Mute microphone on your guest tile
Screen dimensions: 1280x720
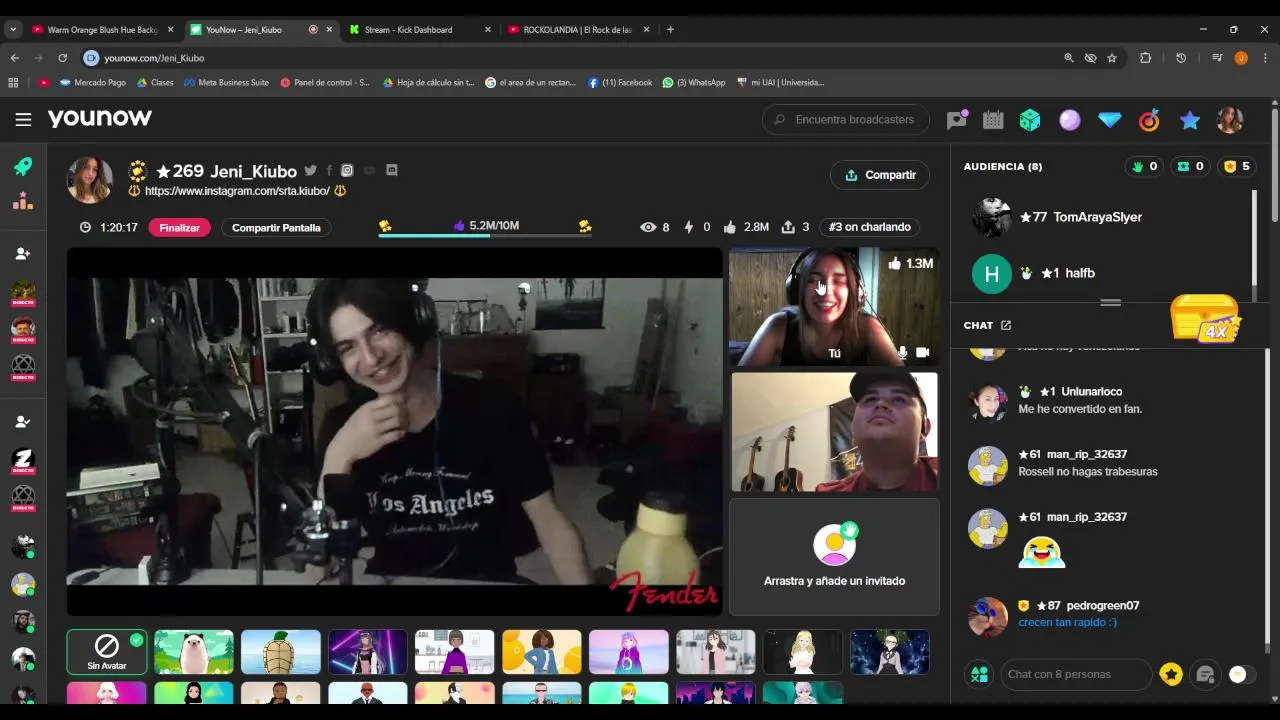[x=902, y=353]
